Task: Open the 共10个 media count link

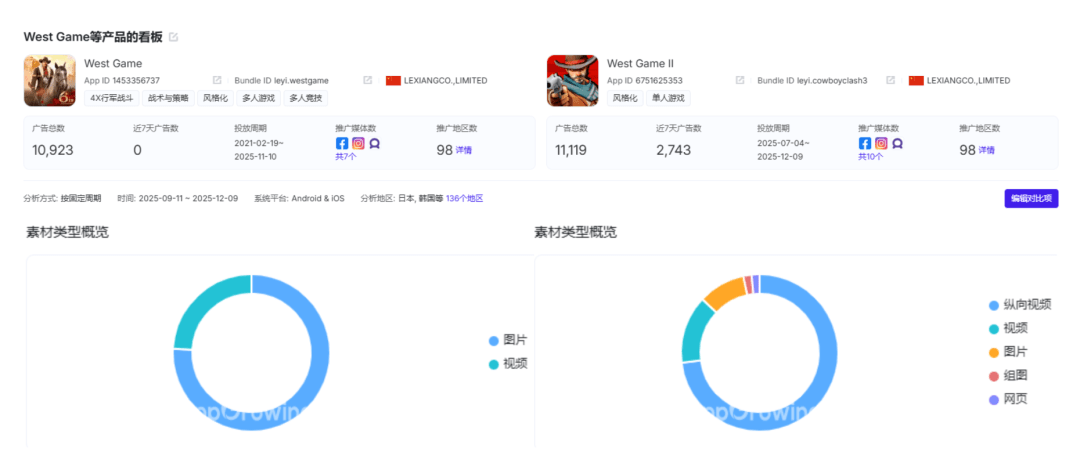Action: click(871, 157)
